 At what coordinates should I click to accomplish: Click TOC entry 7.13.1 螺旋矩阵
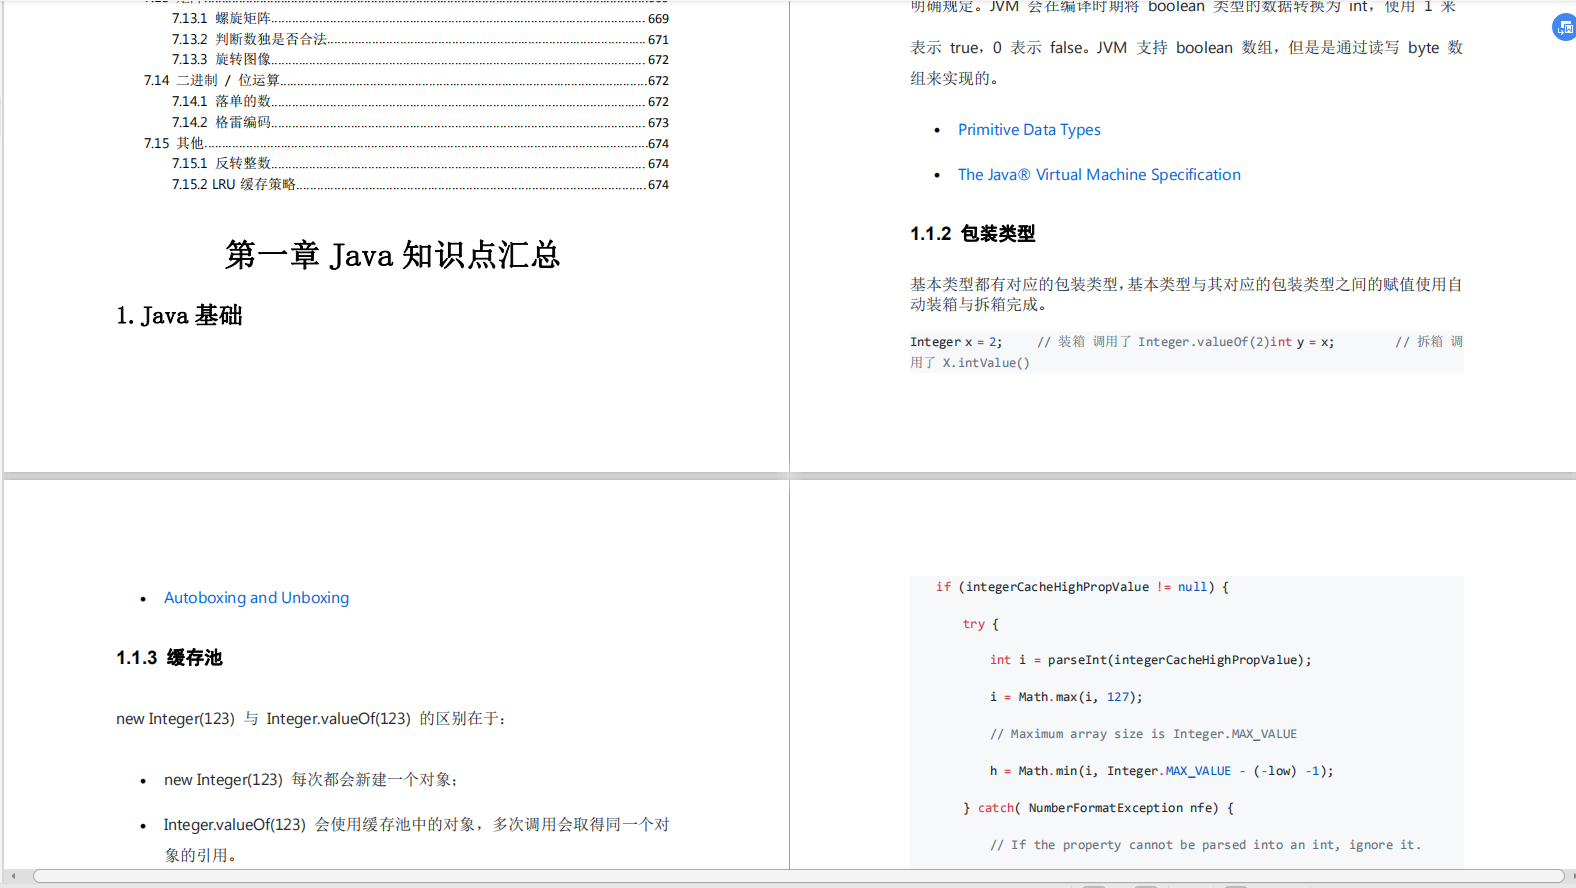[420, 18]
